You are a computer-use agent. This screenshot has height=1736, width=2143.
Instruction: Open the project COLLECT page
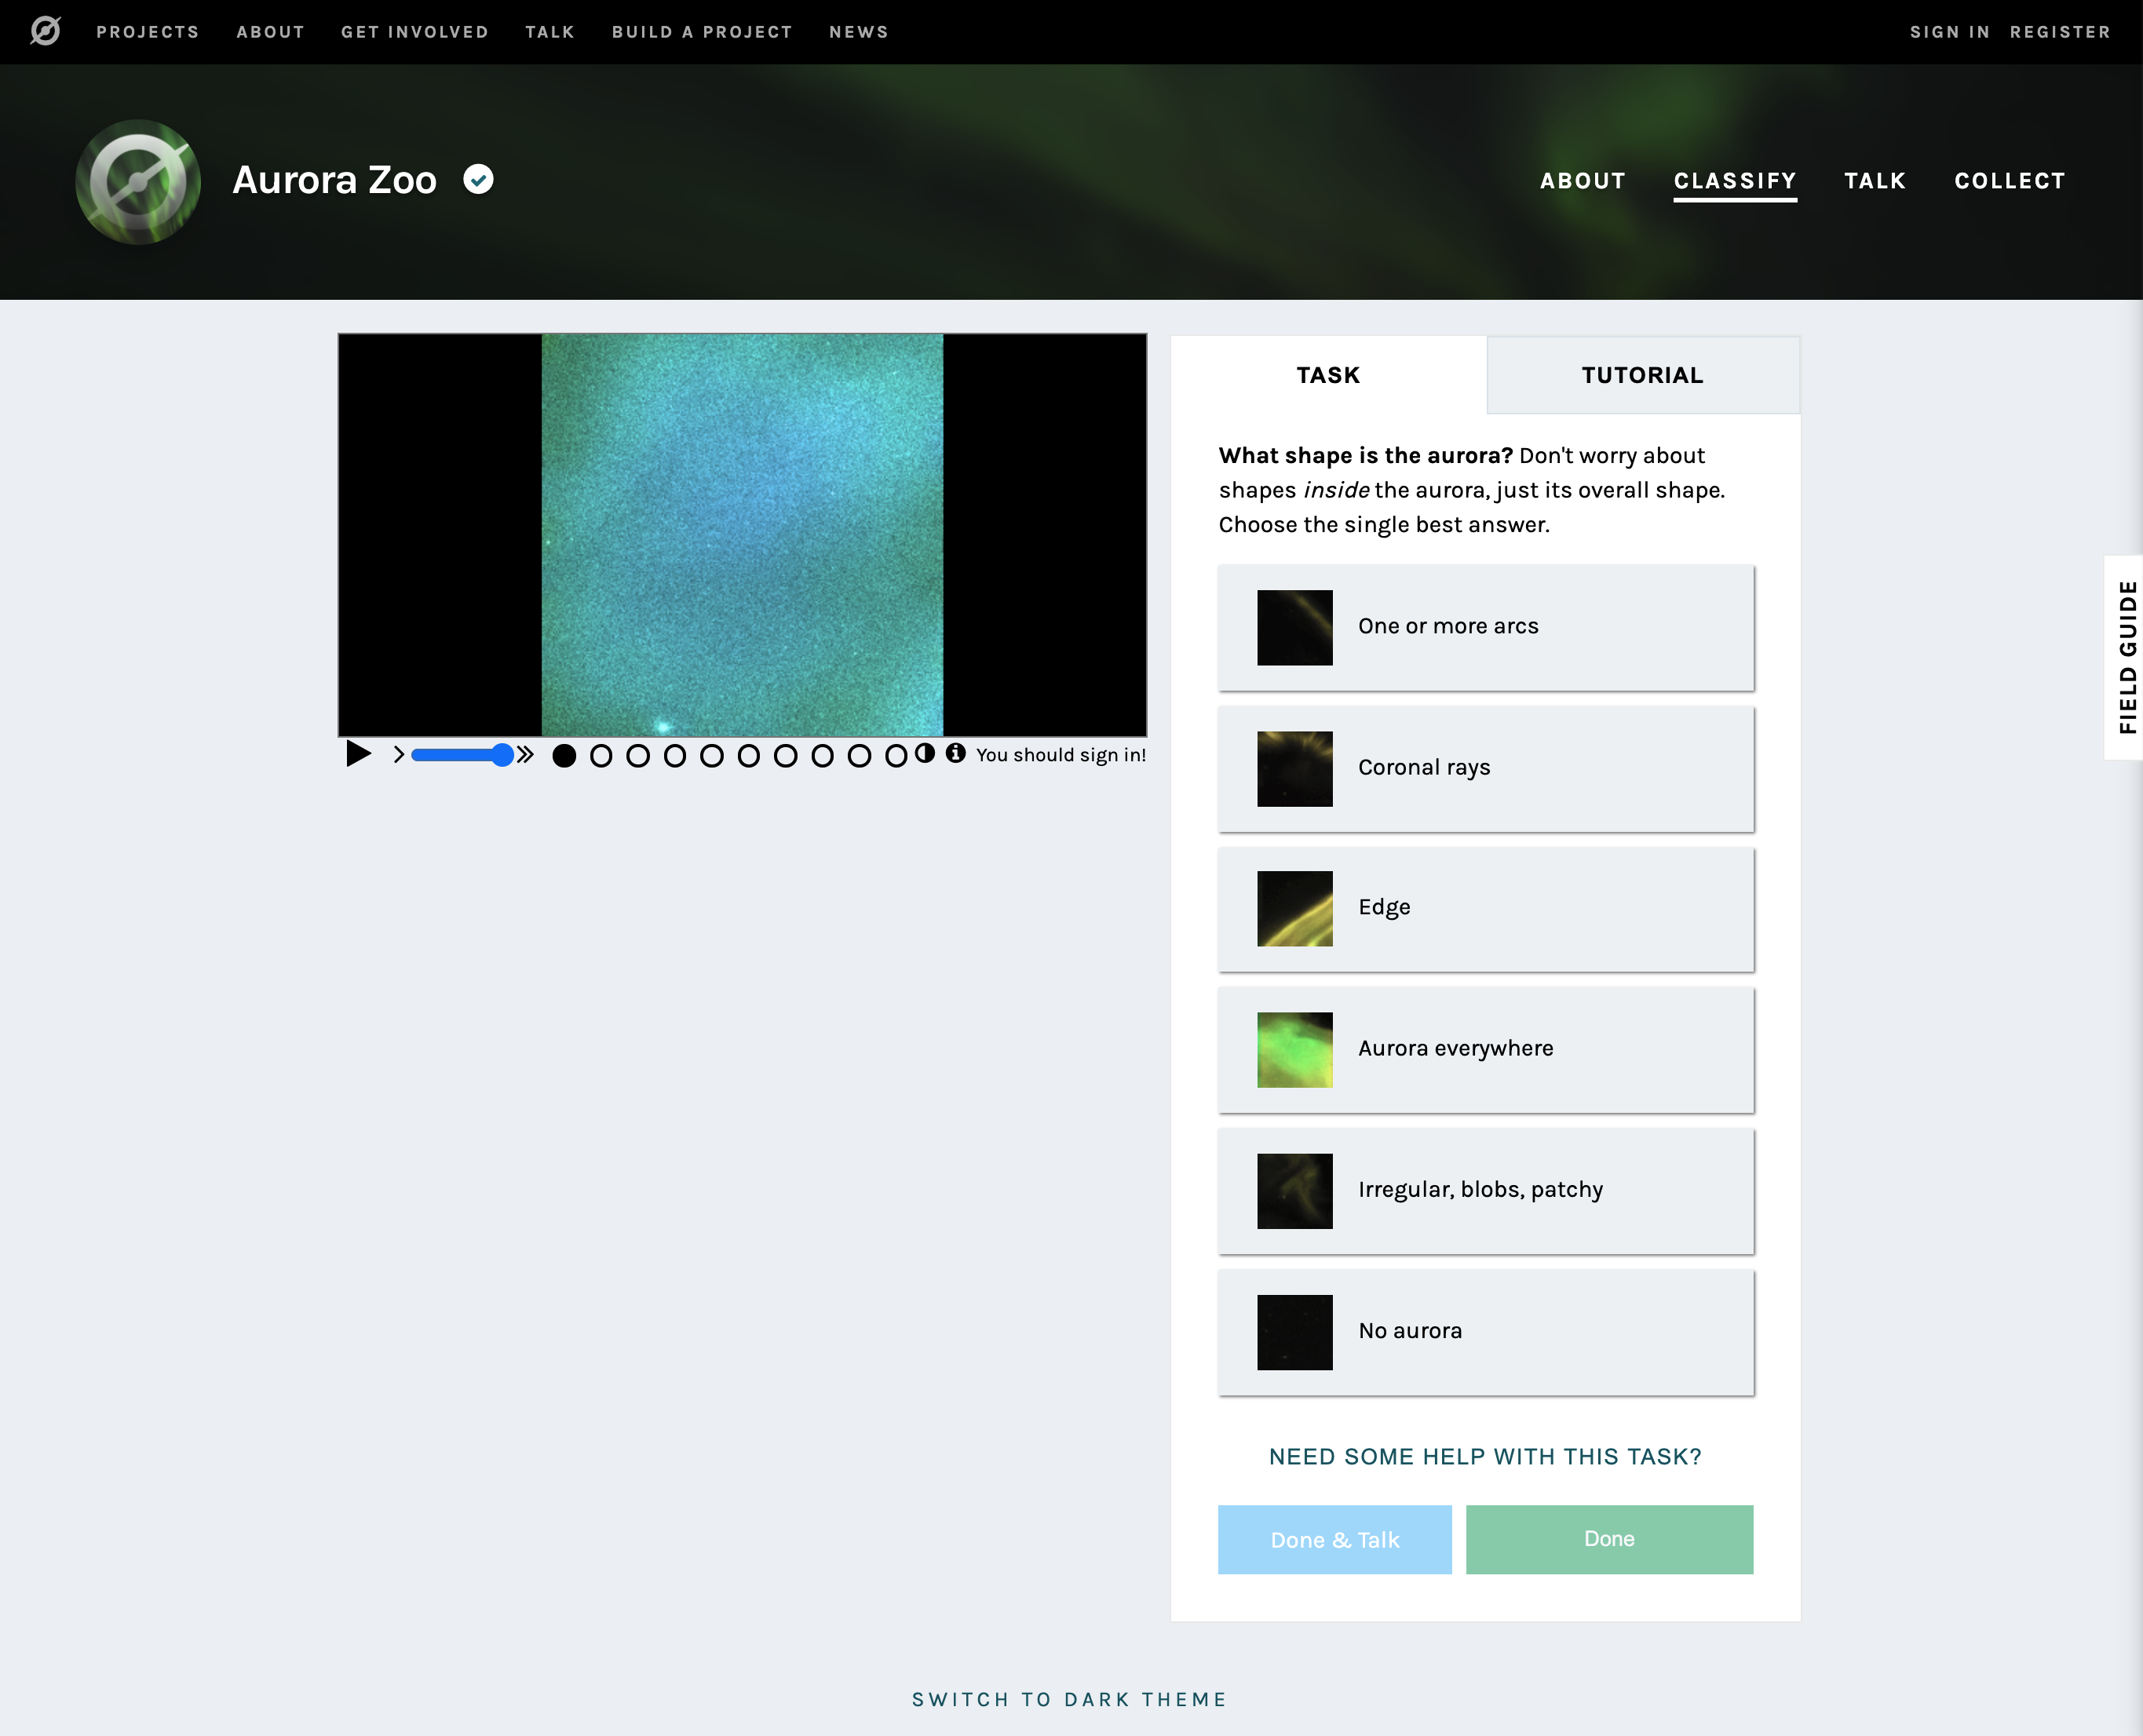coord(2010,181)
